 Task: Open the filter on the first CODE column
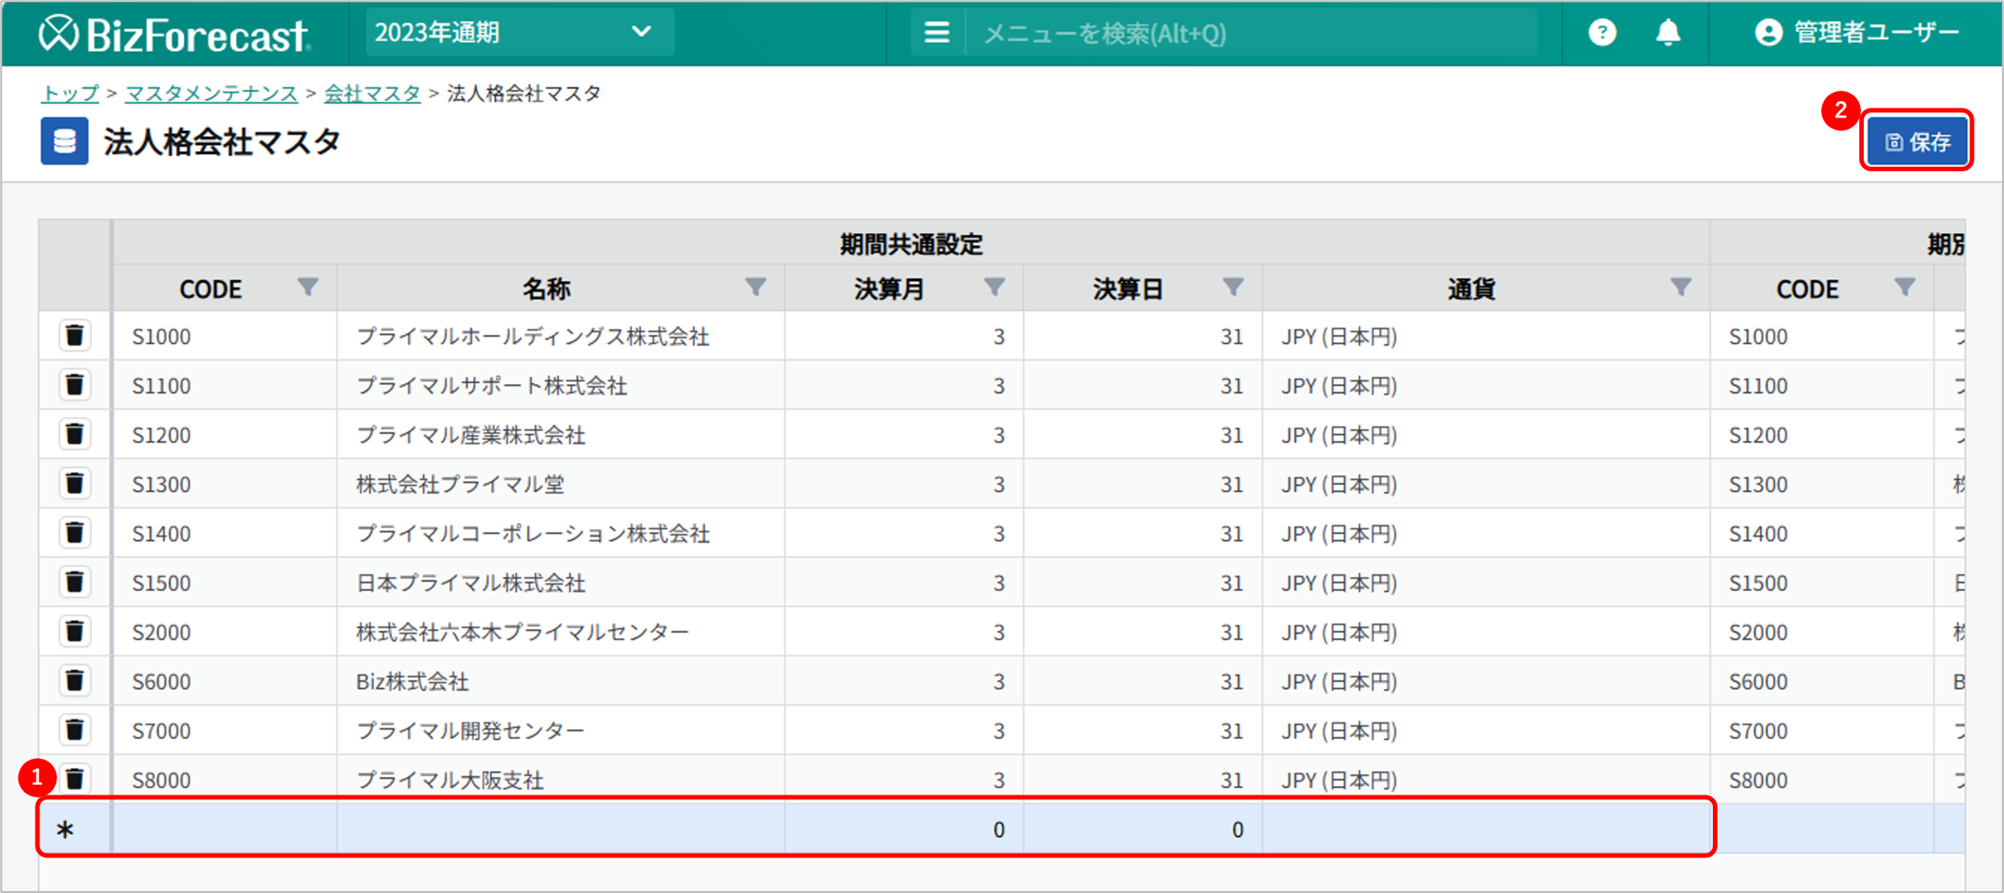(x=308, y=288)
